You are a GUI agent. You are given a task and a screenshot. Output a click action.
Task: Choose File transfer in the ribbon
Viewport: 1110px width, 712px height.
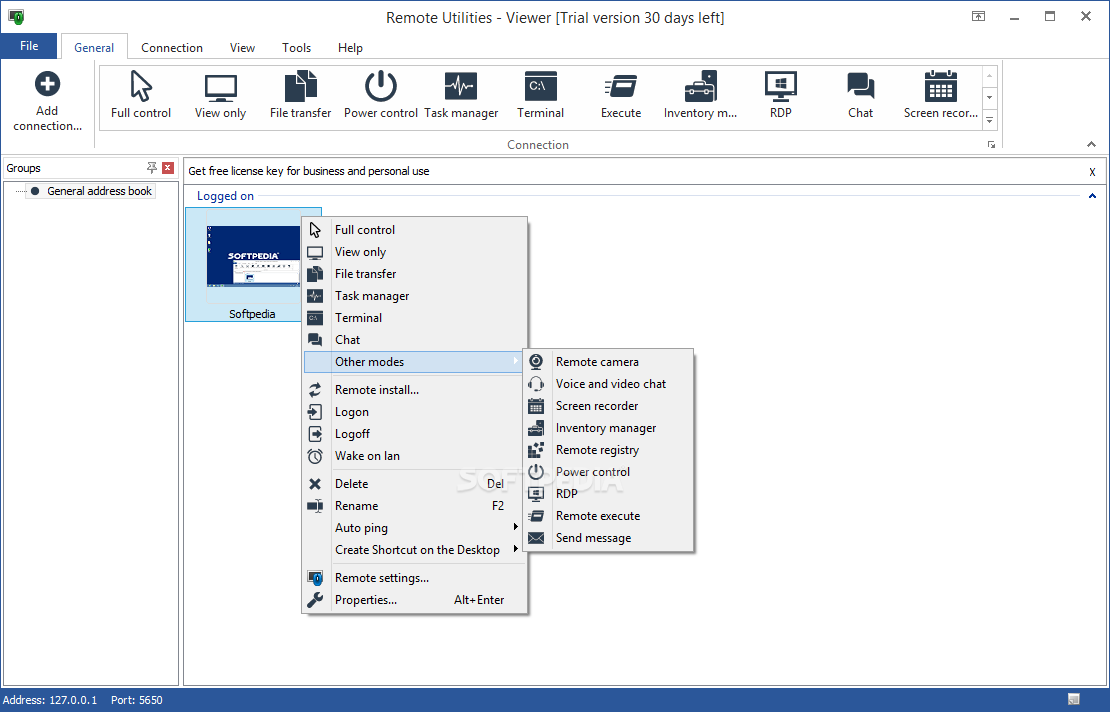pos(300,95)
